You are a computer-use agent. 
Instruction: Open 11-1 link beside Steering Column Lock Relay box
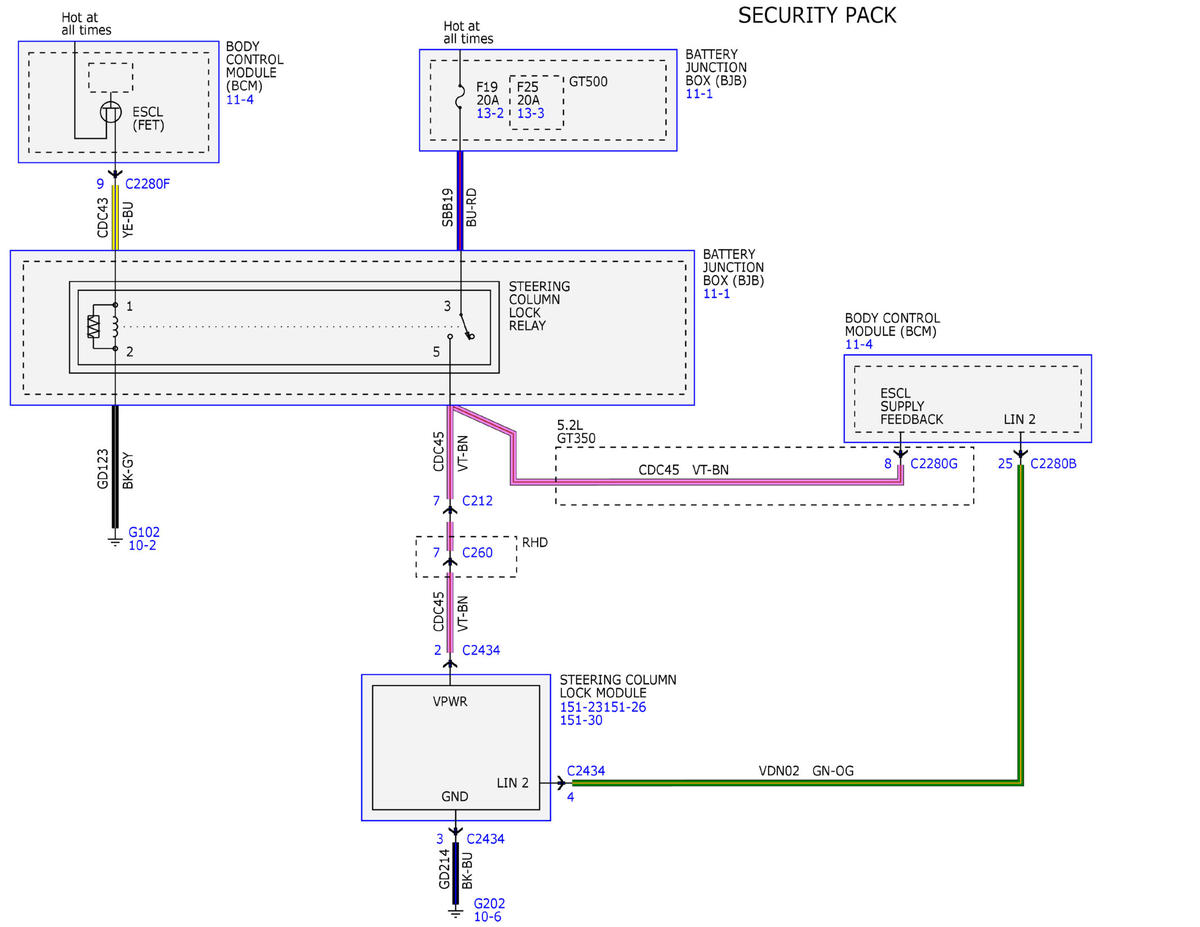point(716,294)
